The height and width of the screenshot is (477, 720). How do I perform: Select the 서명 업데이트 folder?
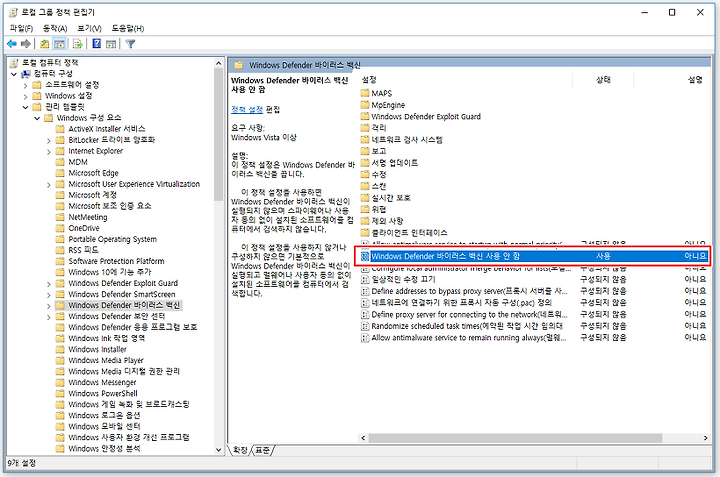tap(389, 163)
